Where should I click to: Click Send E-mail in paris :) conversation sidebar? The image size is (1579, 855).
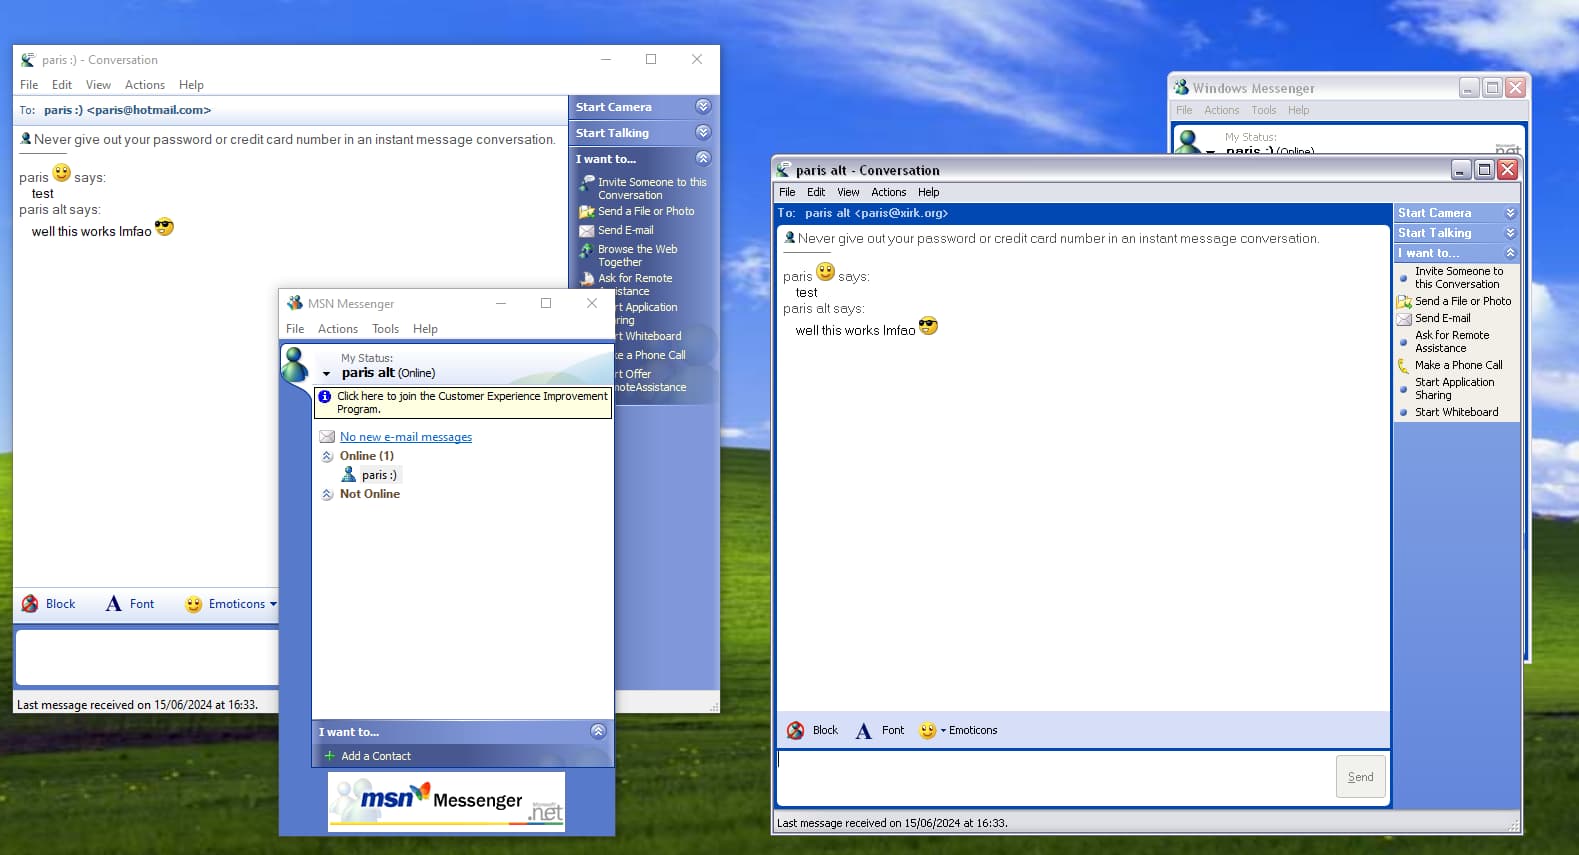pos(616,230)
